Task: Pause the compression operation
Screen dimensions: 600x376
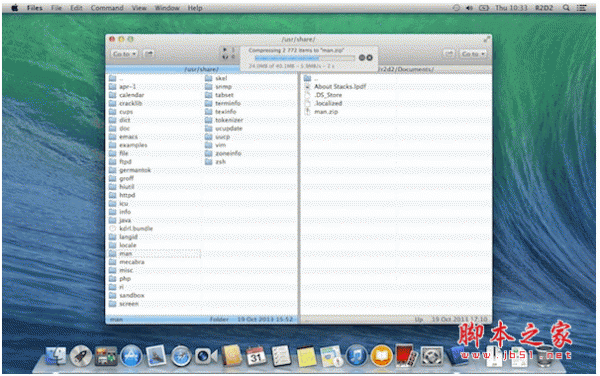Action: coord(362,58)
